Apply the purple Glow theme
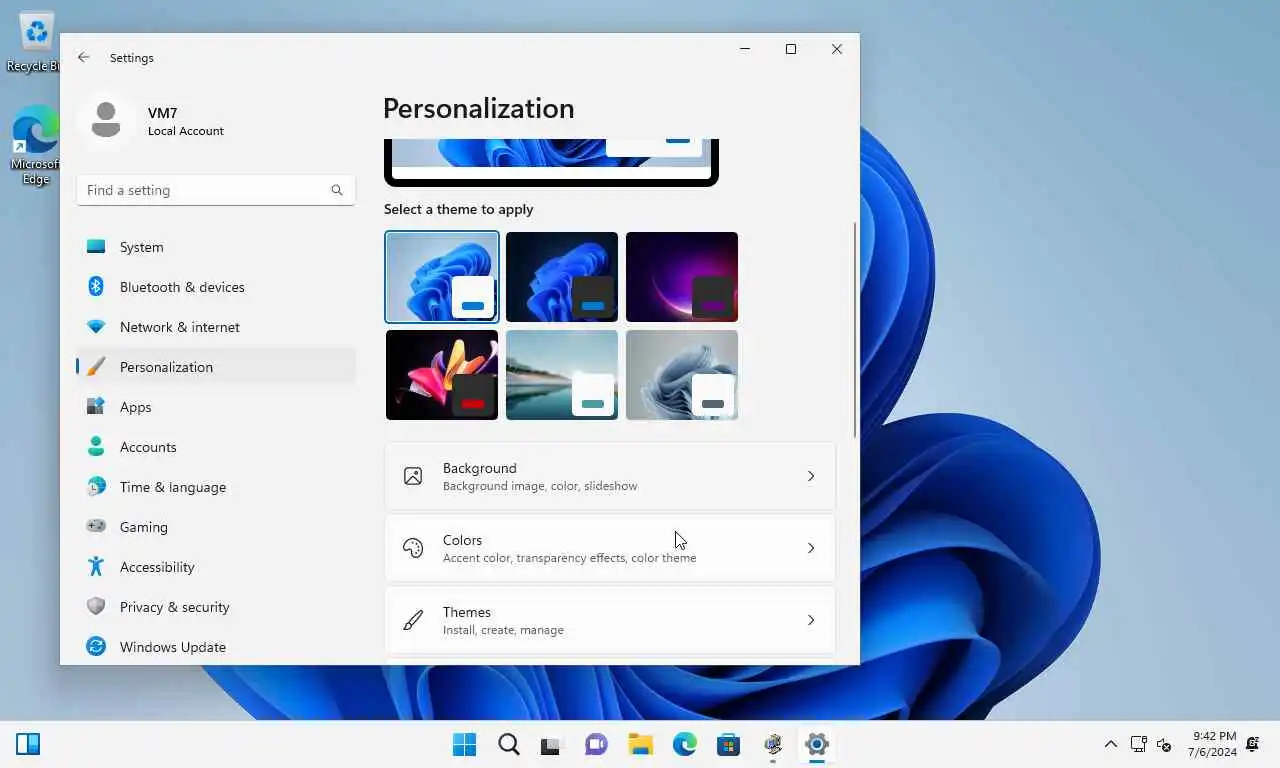The height and width of the screenshot is (768, 1280). pyautogui.click(x=682, y=277)
